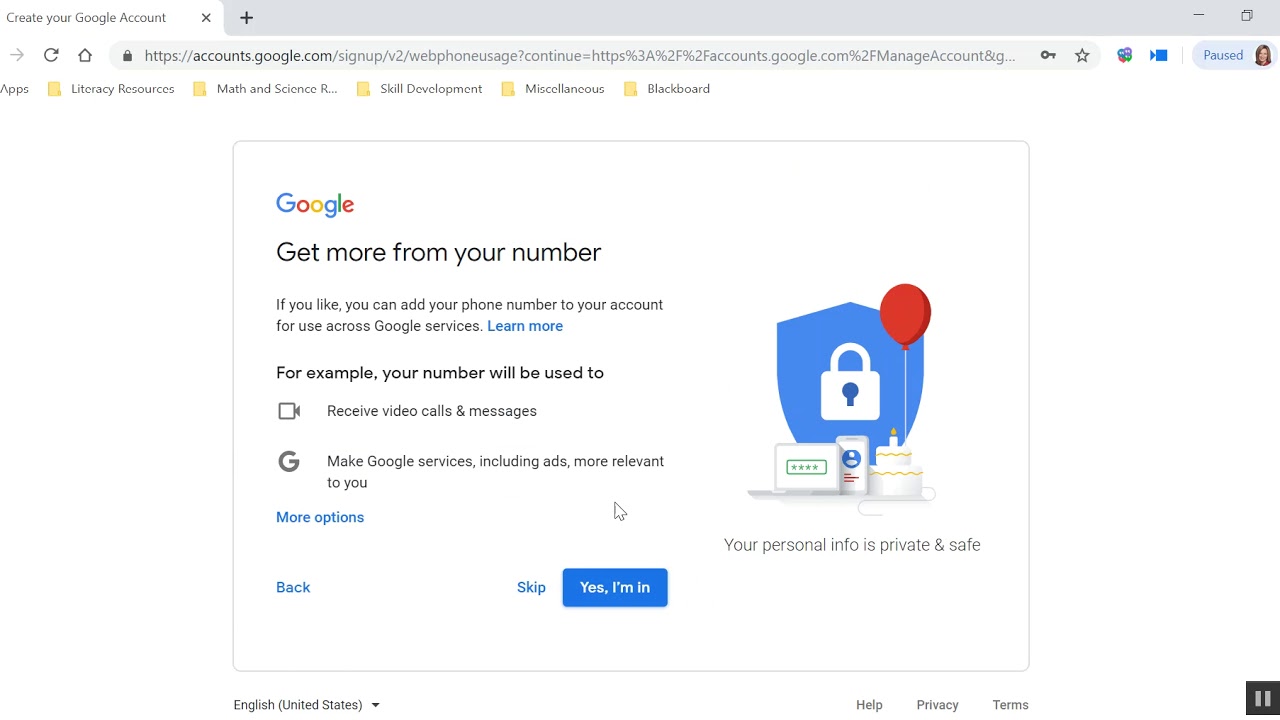Click the purple extension icon in toolbar
Image resolution: width=1280 pixels, height=720 pixels.
pyautogui.click(x=1125, y=56)
